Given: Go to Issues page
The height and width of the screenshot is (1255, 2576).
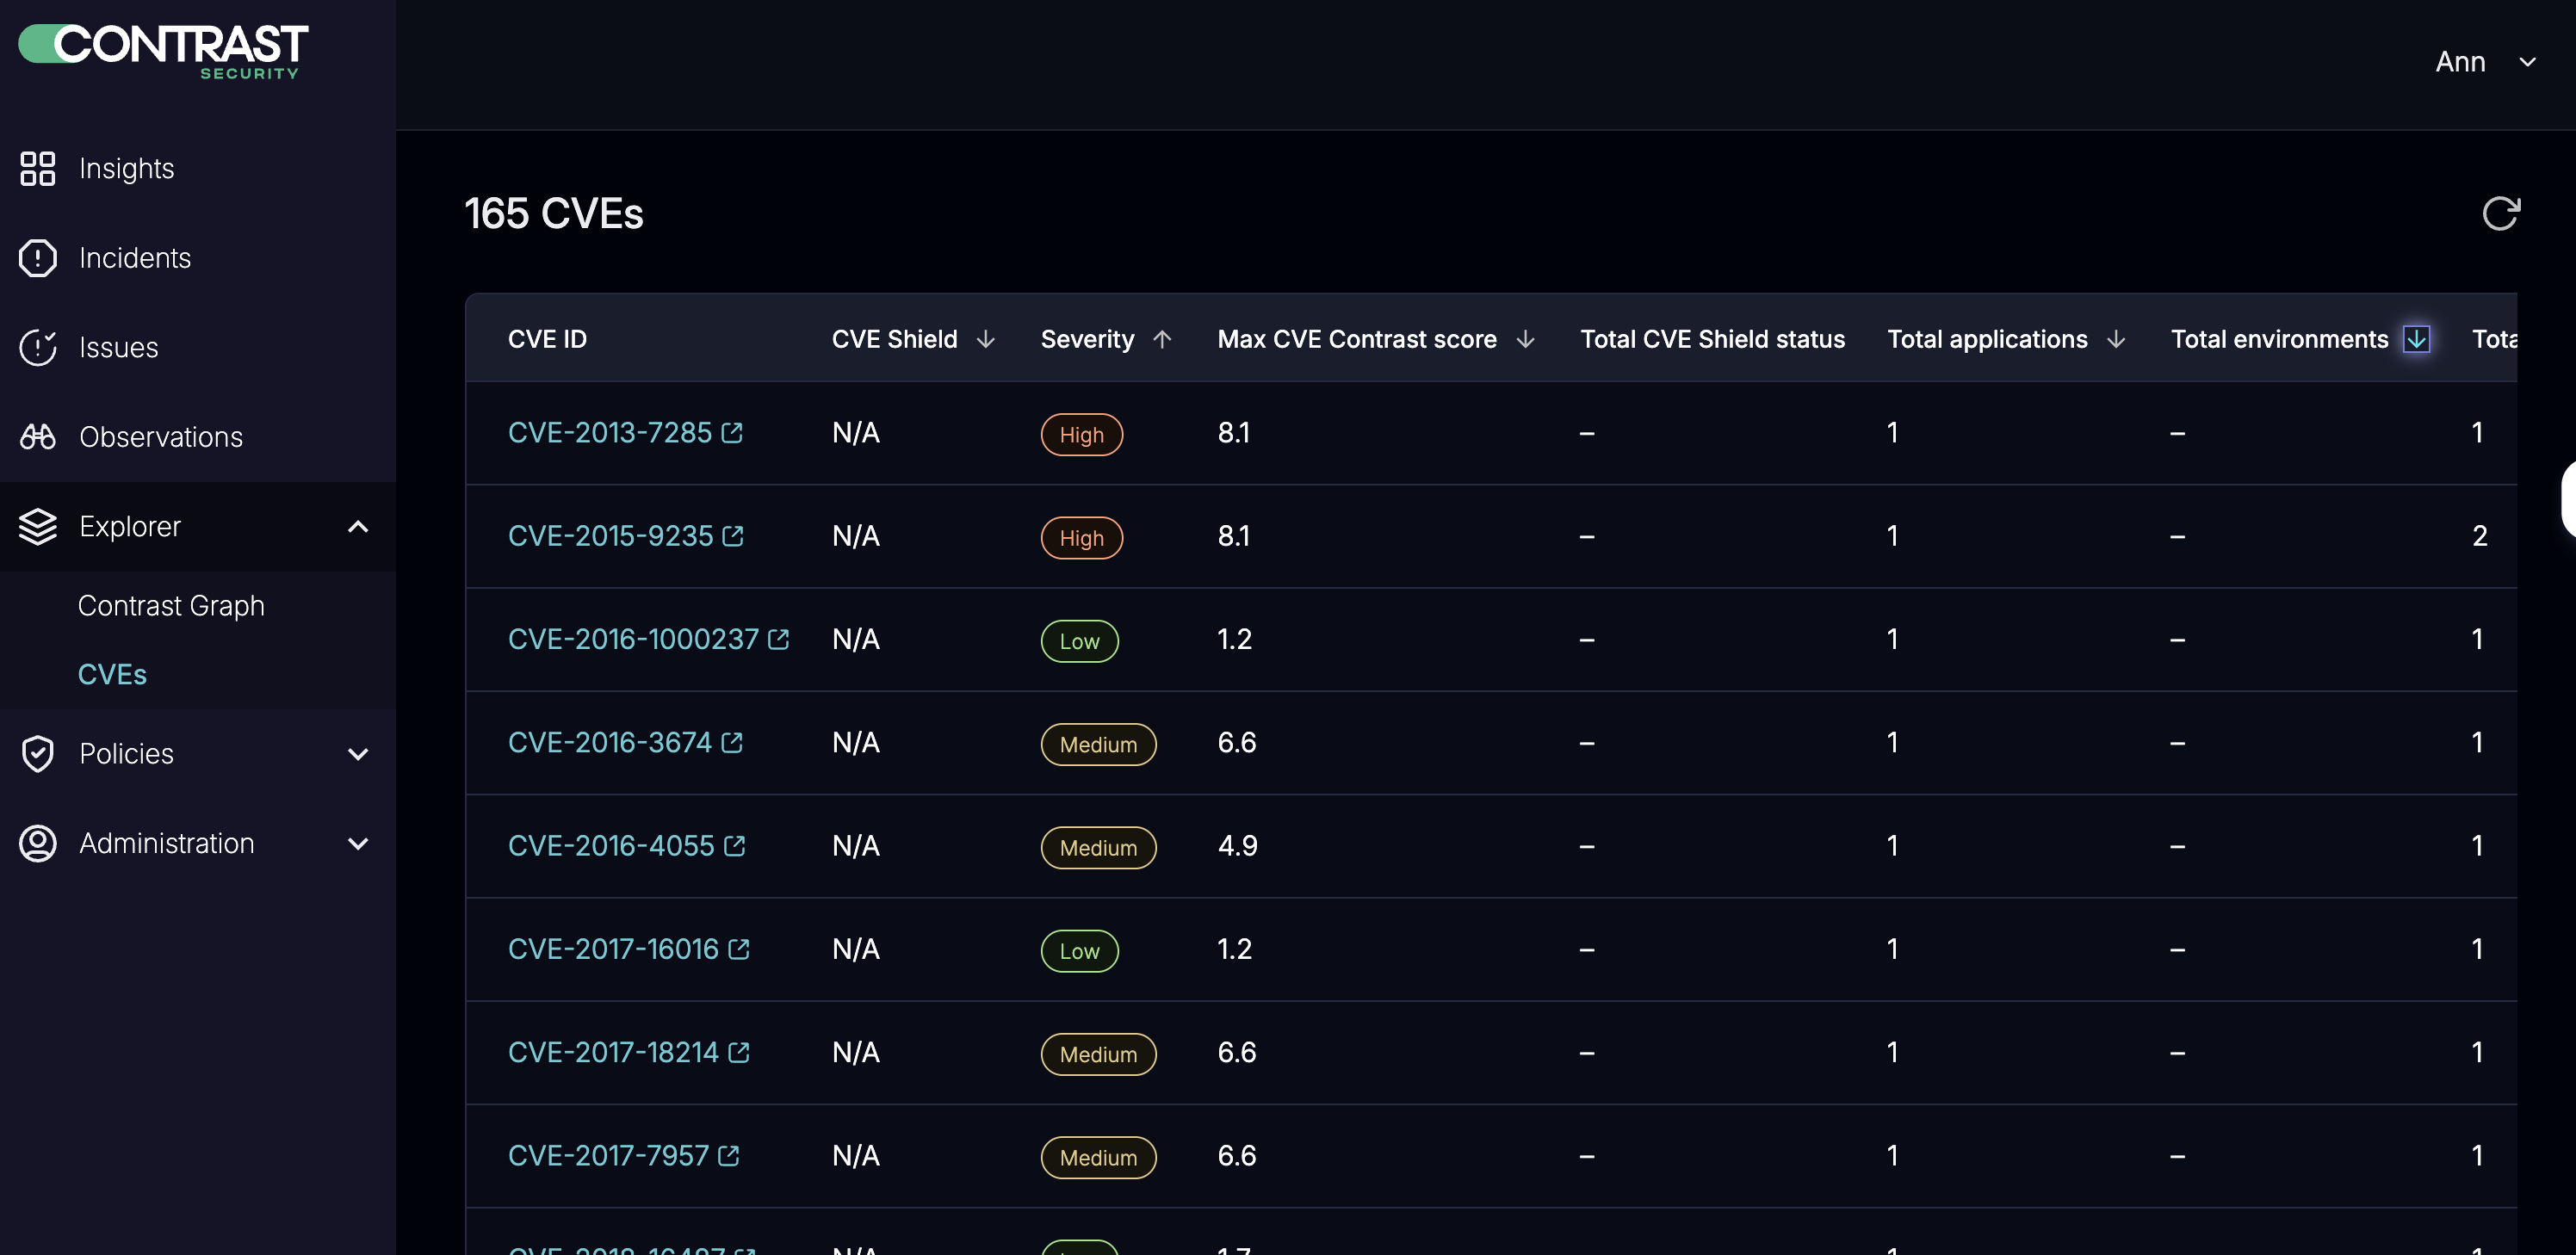Looking at the screenshot, I should pos(119,347).
